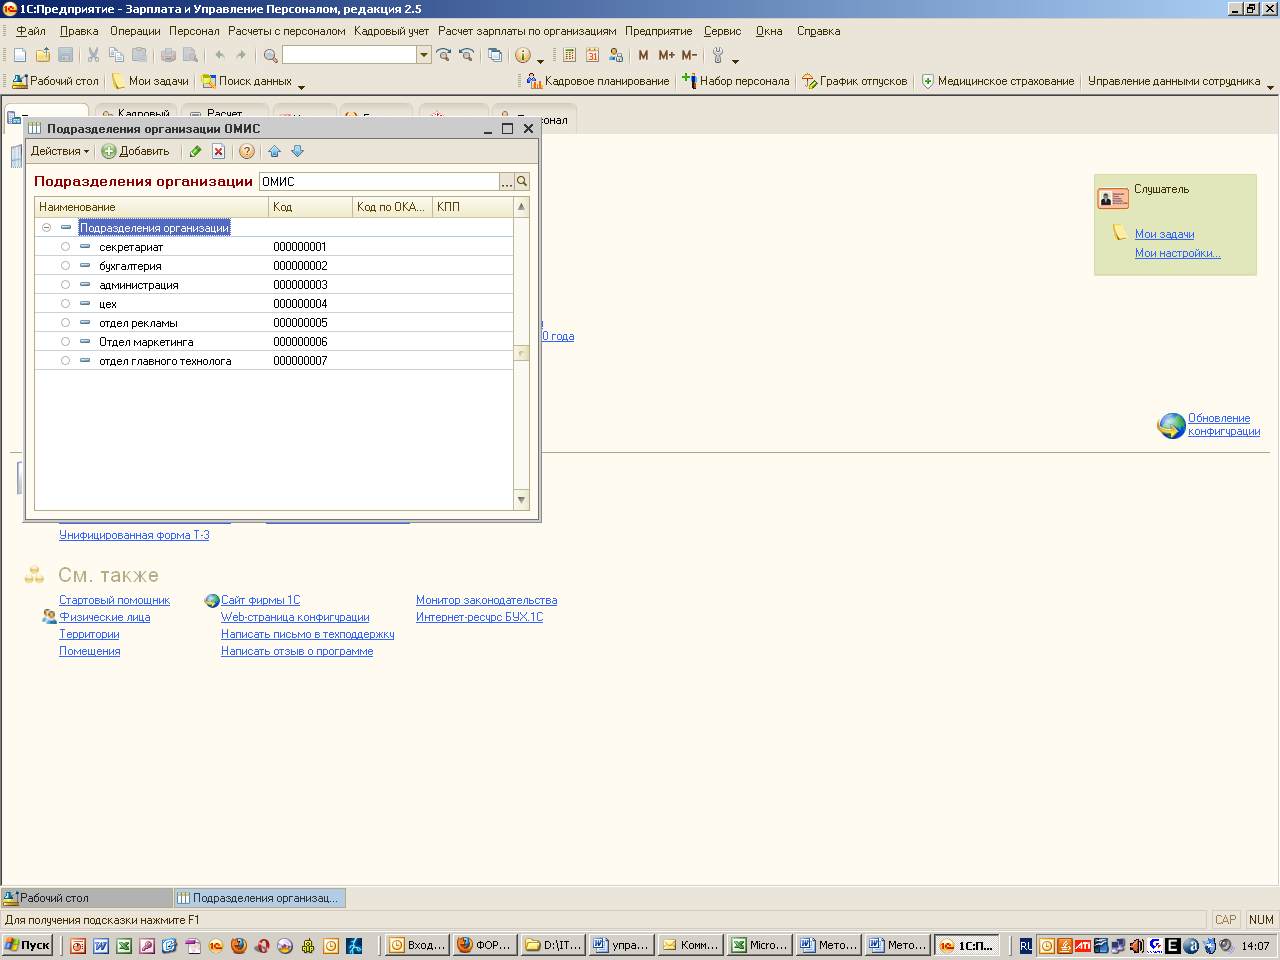This screenshot has height=960, width=1280.
Task: Click the magnifier open icon next to ОМИС field
Action: (x=522, y=181)
